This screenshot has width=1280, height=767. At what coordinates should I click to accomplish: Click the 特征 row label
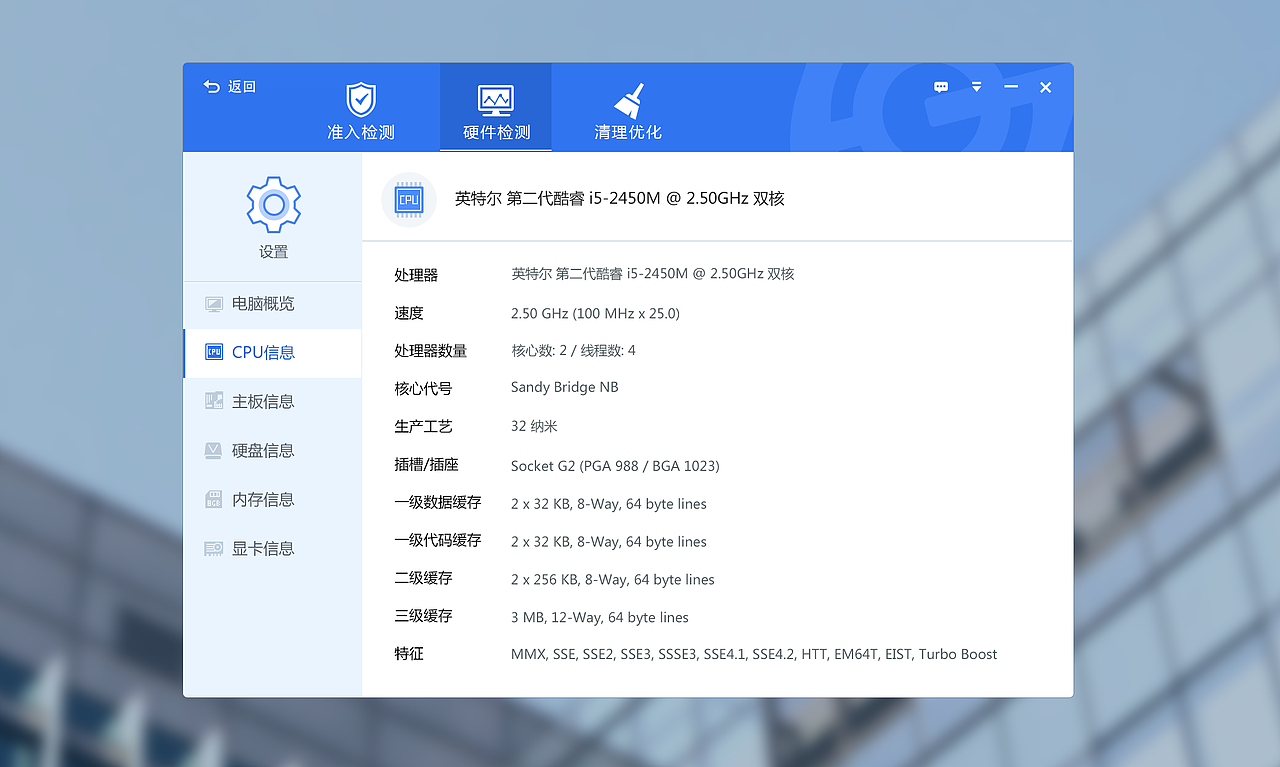point(409,654)
